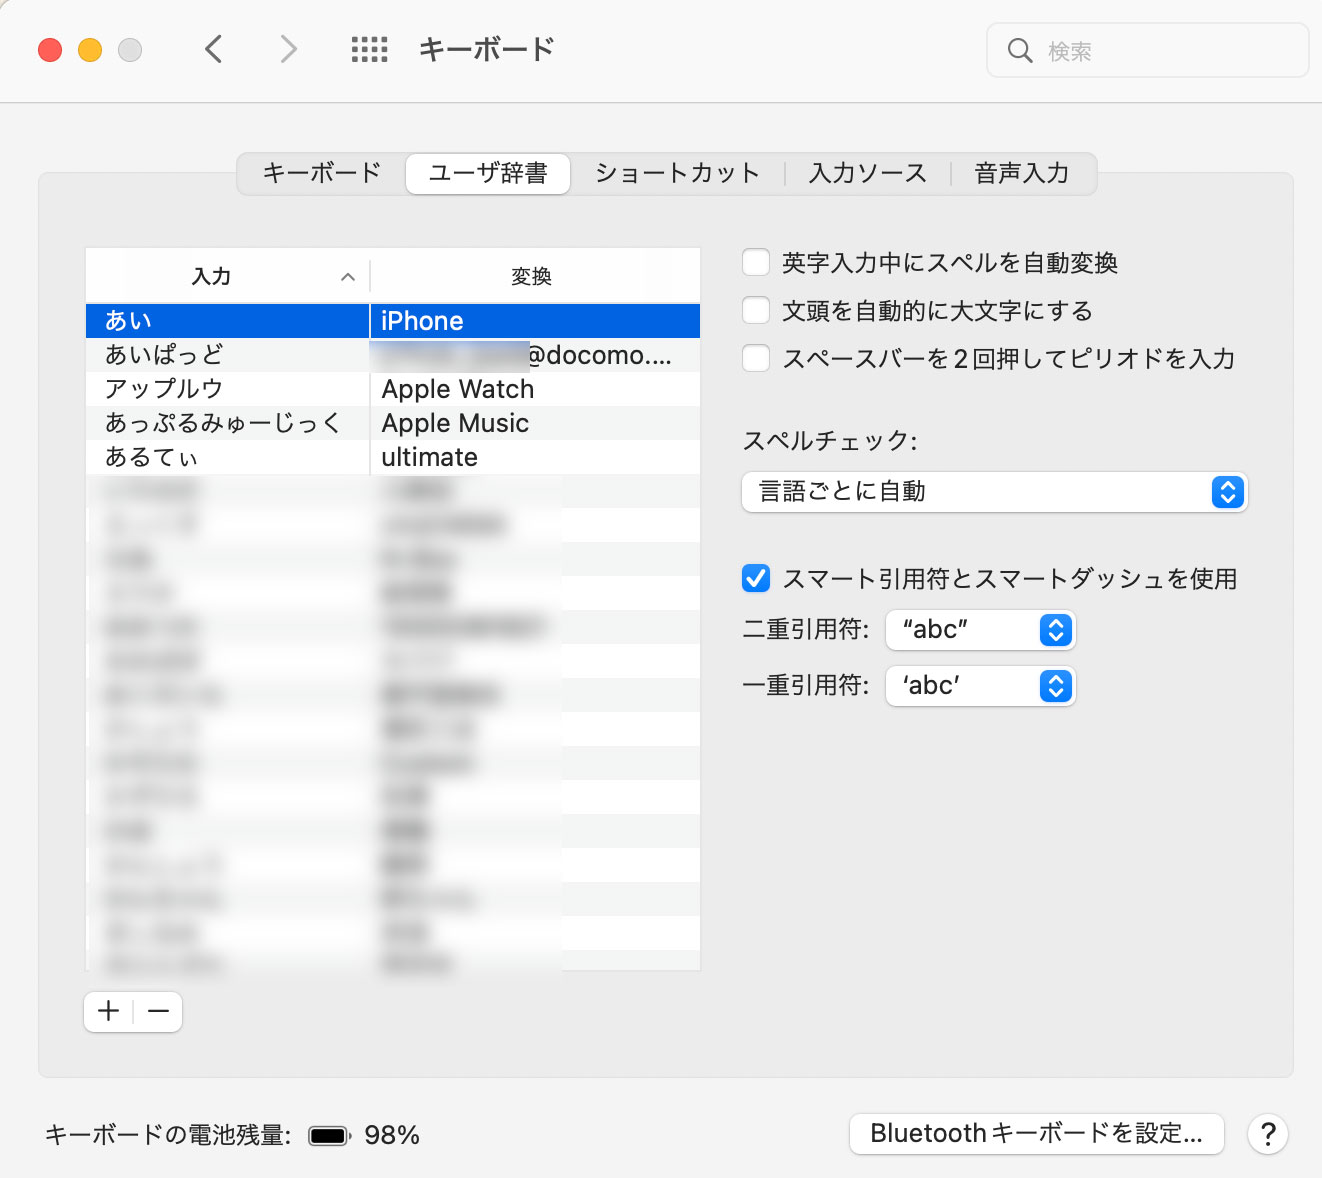Open the 入力ソース tab
This screenshot has width=1322, height=1178.
867,173
